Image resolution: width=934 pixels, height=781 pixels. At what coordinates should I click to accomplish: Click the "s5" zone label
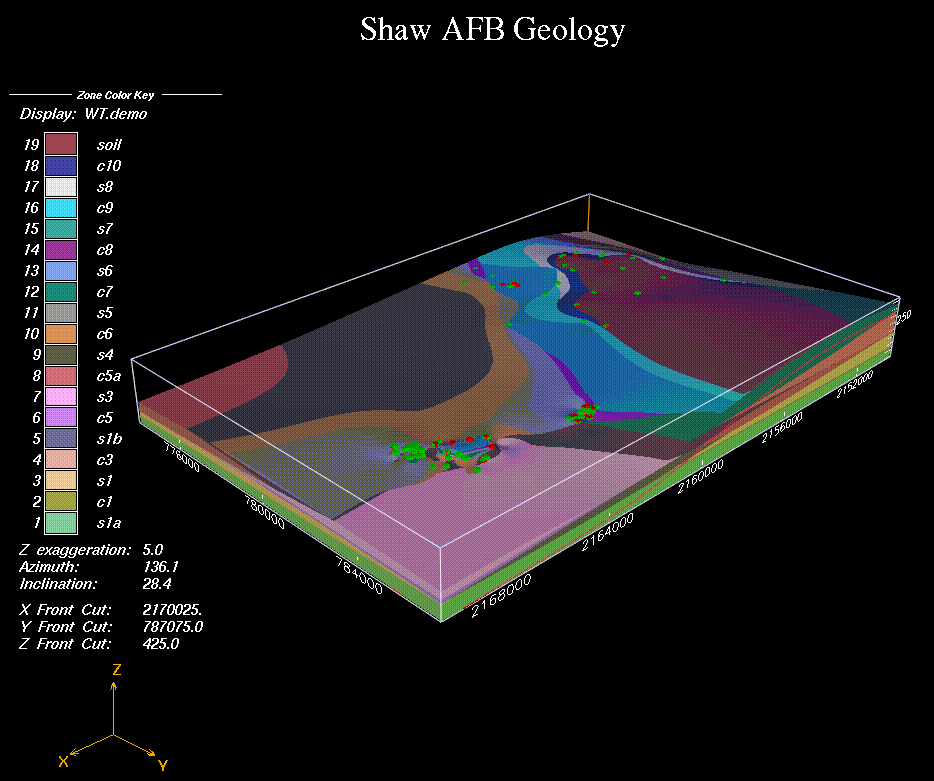pos(105,313)
